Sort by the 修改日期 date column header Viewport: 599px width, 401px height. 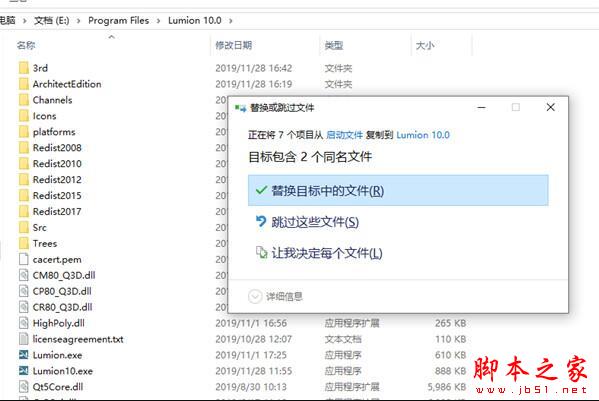[x=233, y=45]
